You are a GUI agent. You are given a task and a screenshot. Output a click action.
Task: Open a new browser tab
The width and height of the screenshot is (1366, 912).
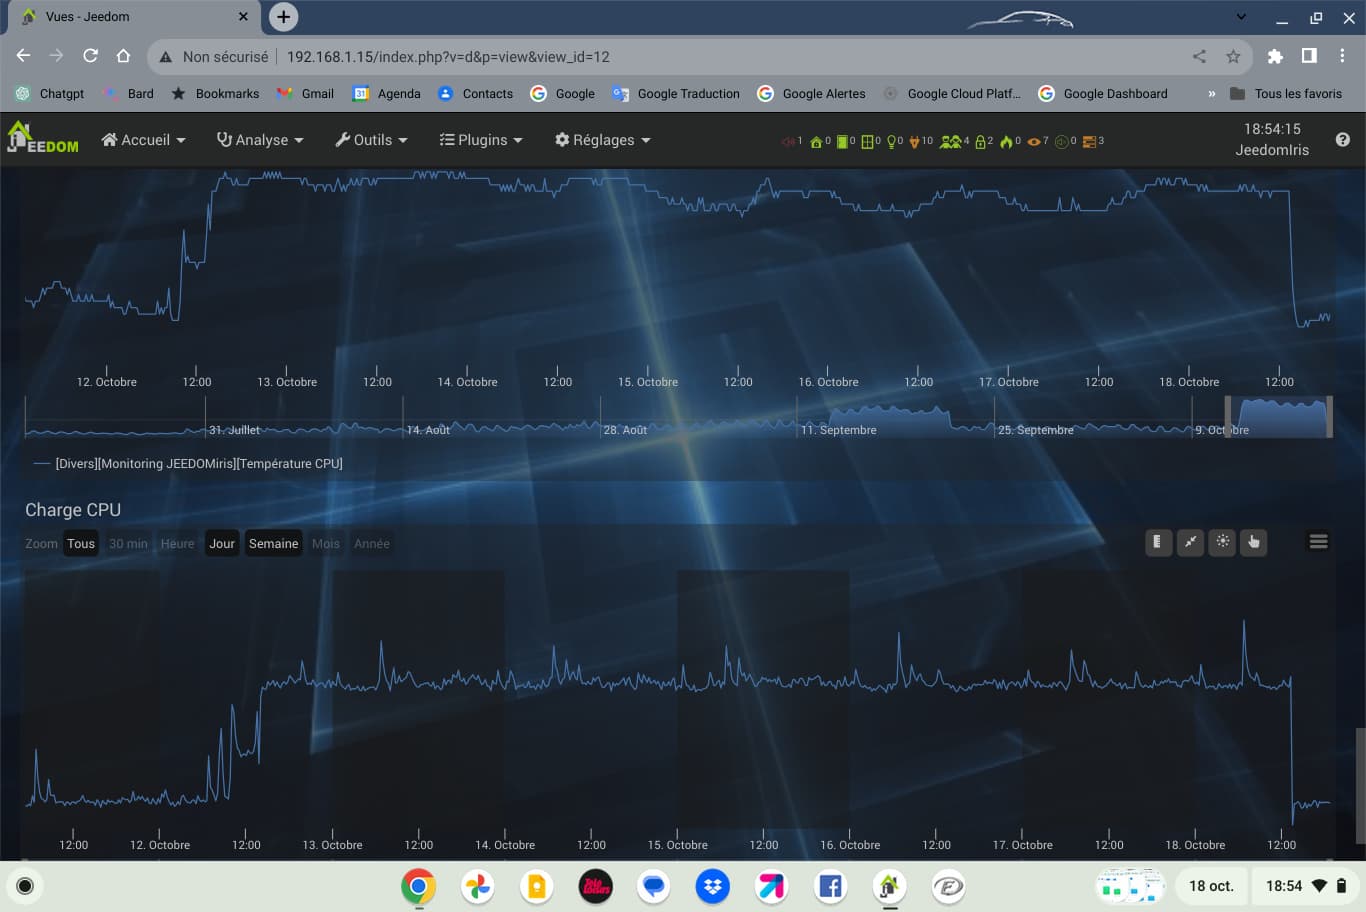284,17
